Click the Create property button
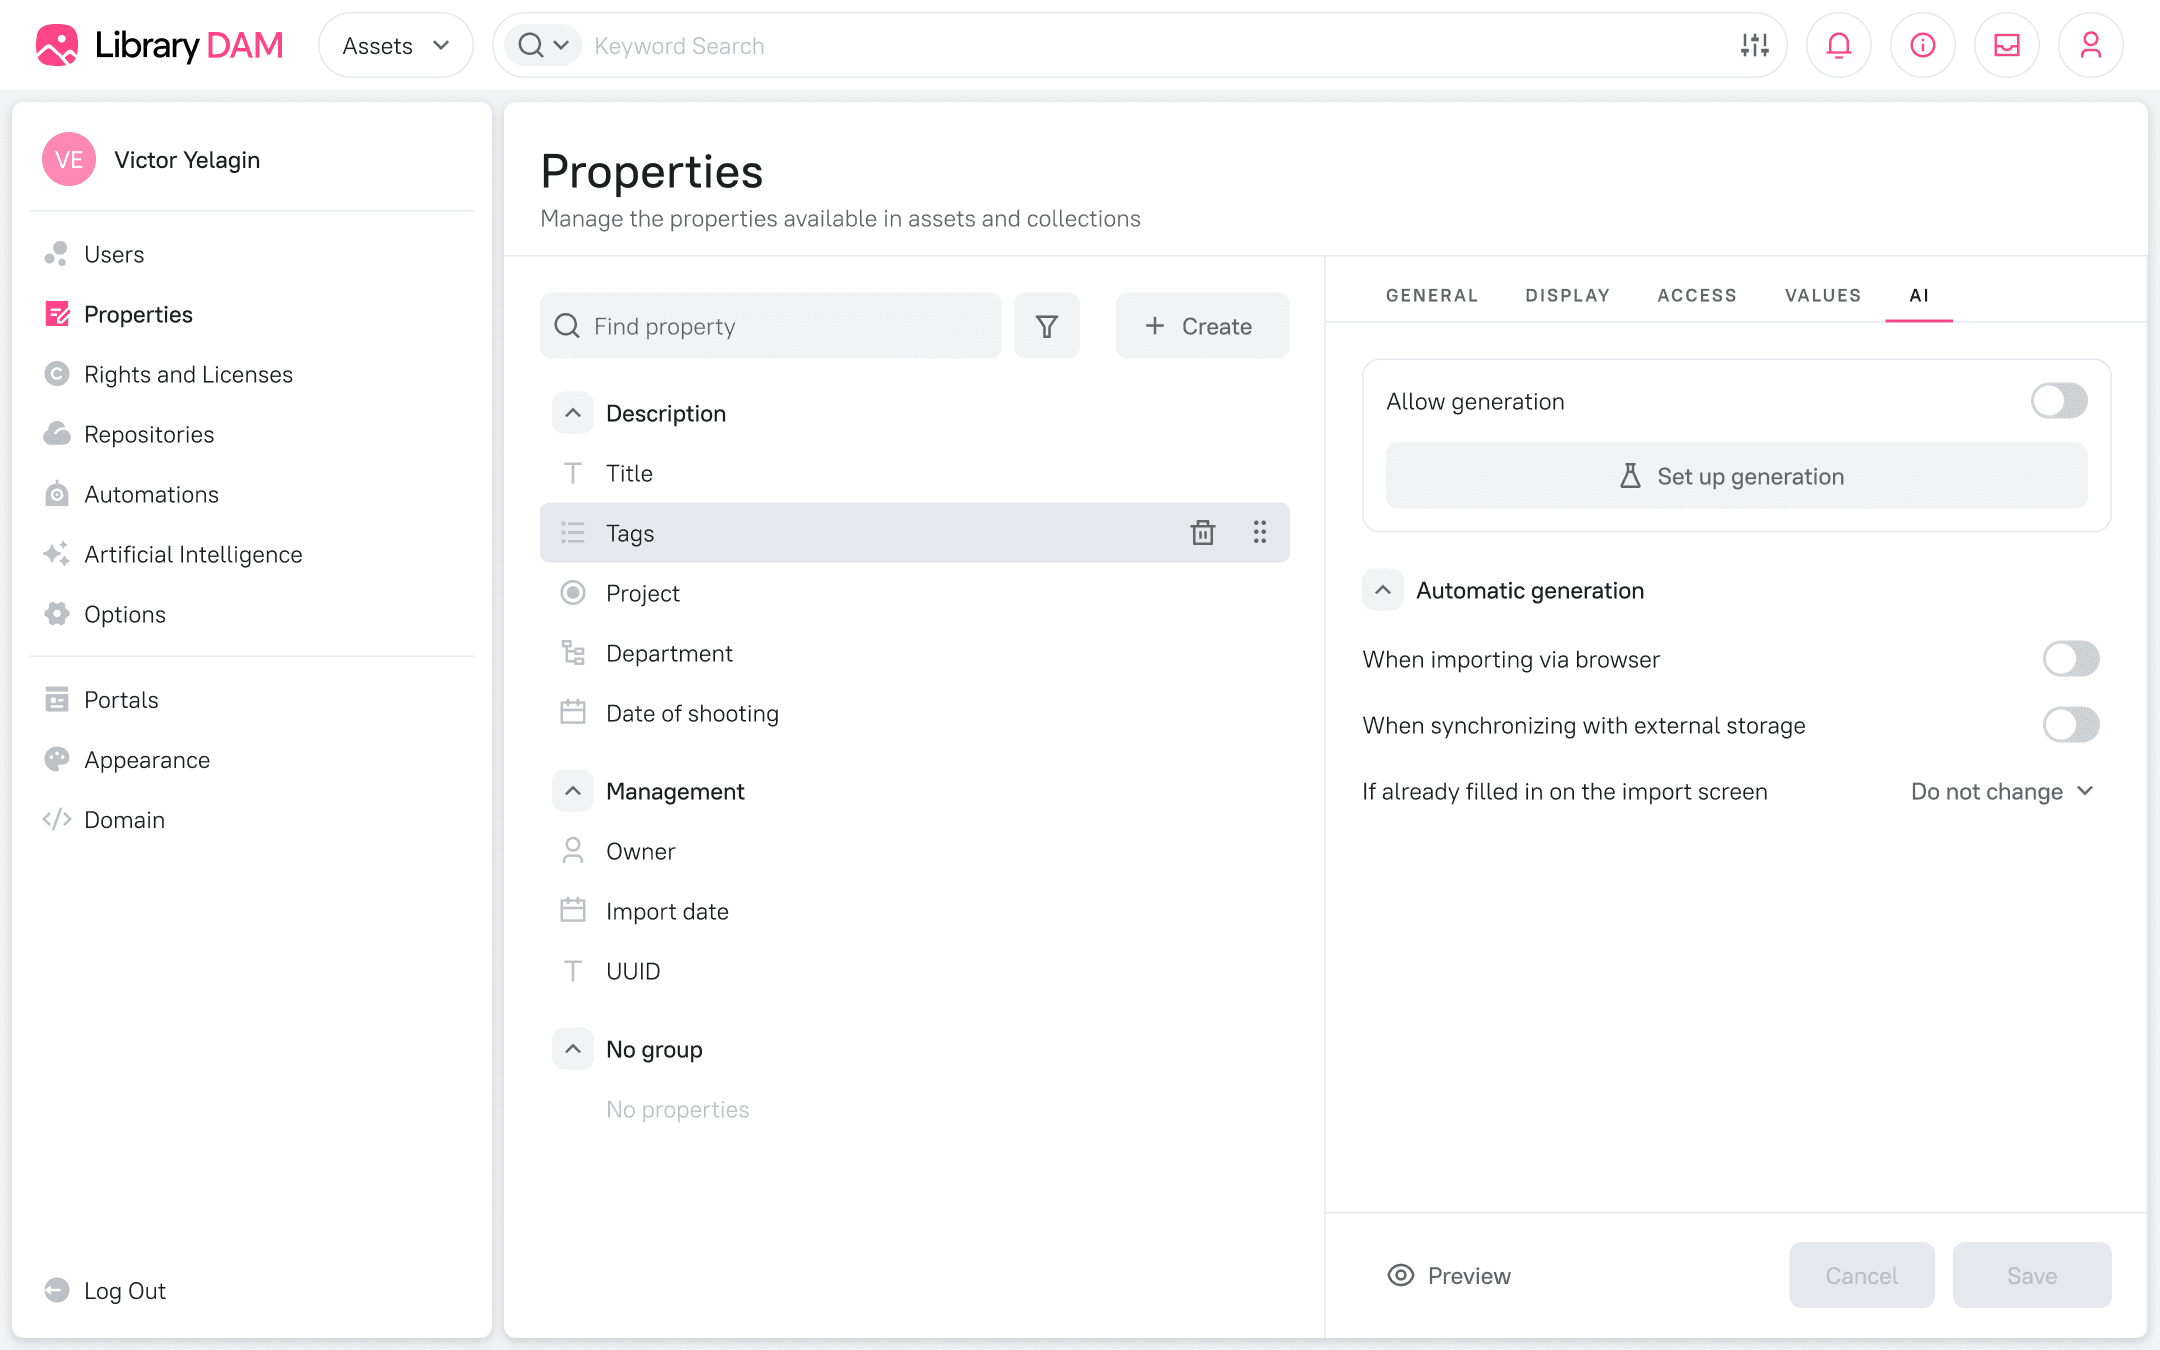 (x=1201, y=326)
